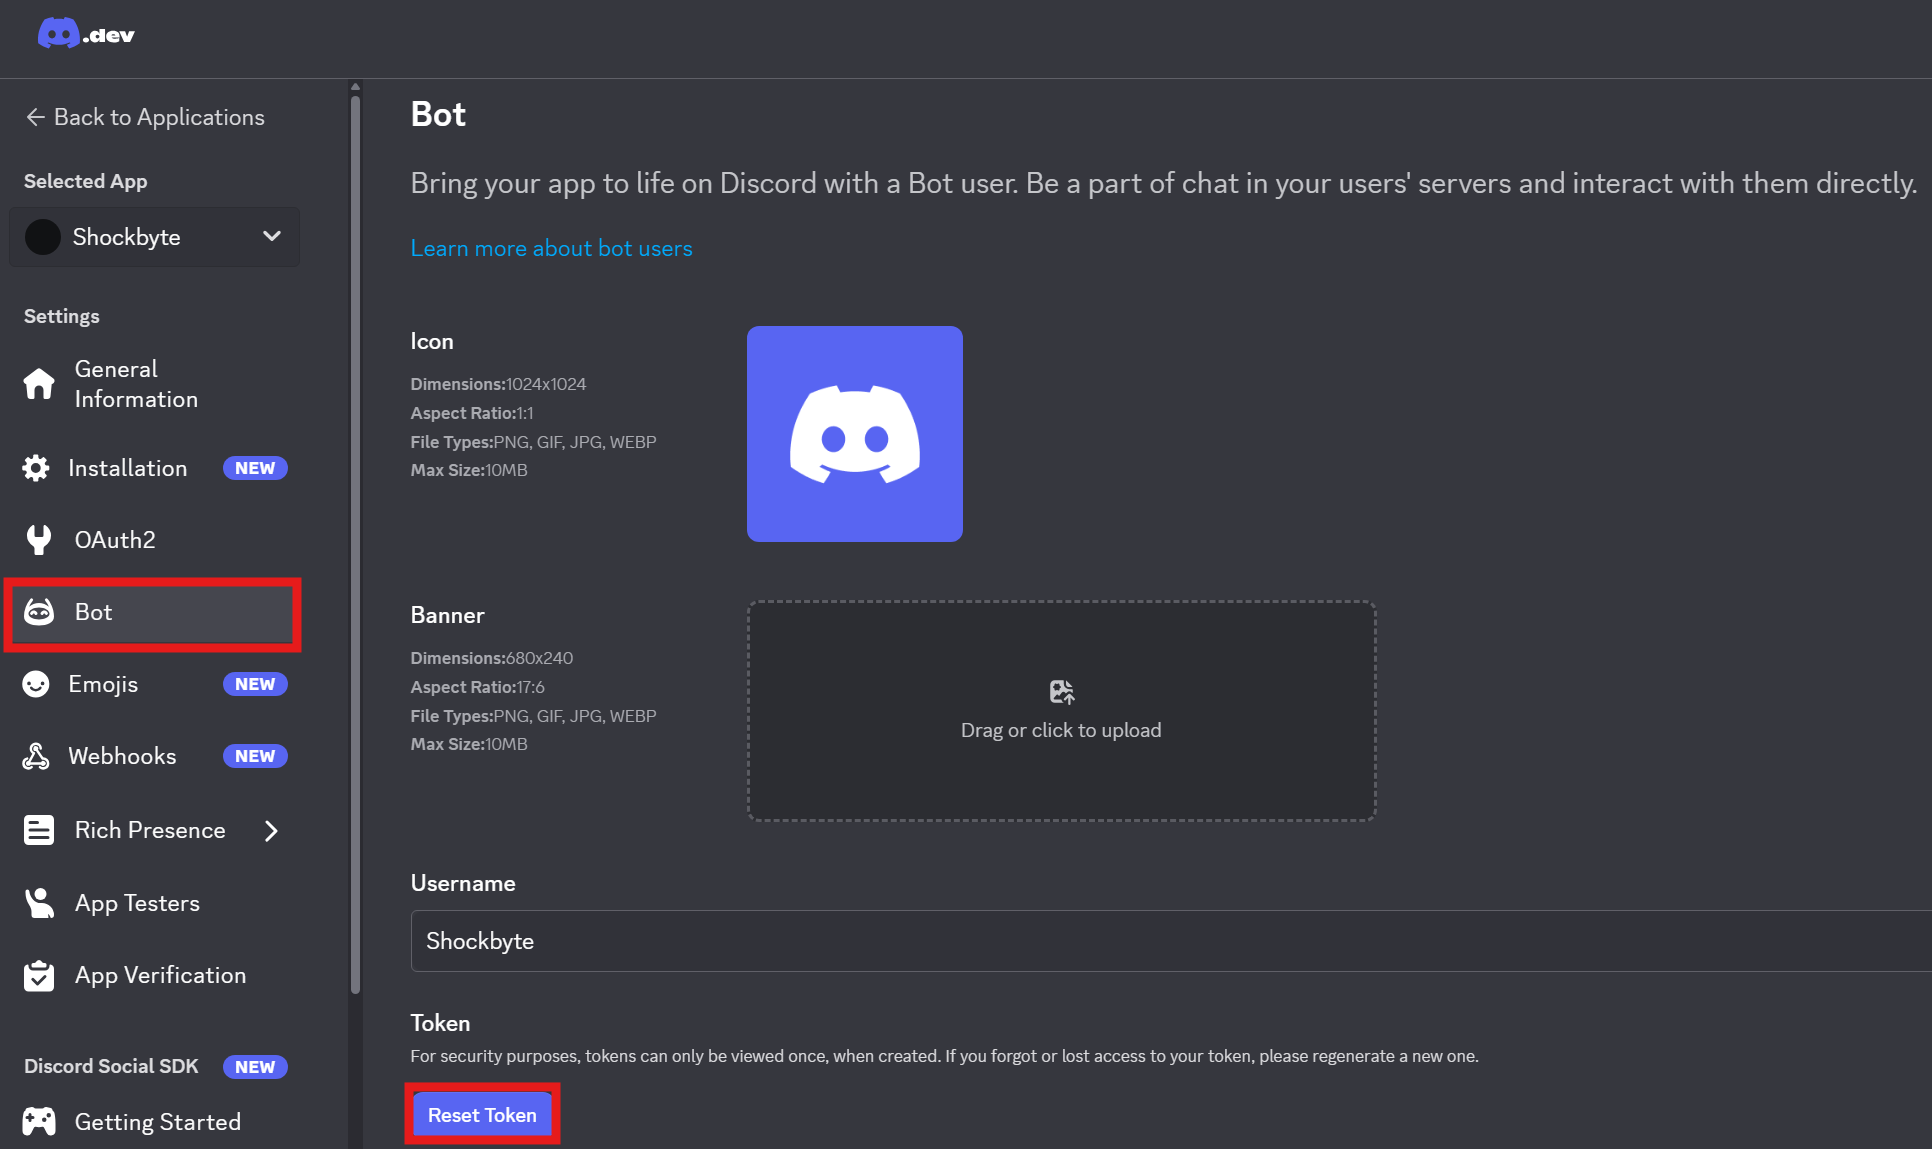The image size is (1932, 1149).
Task: Expand the Rich Presence submenu chevron
Action: [x=271, y=831]
